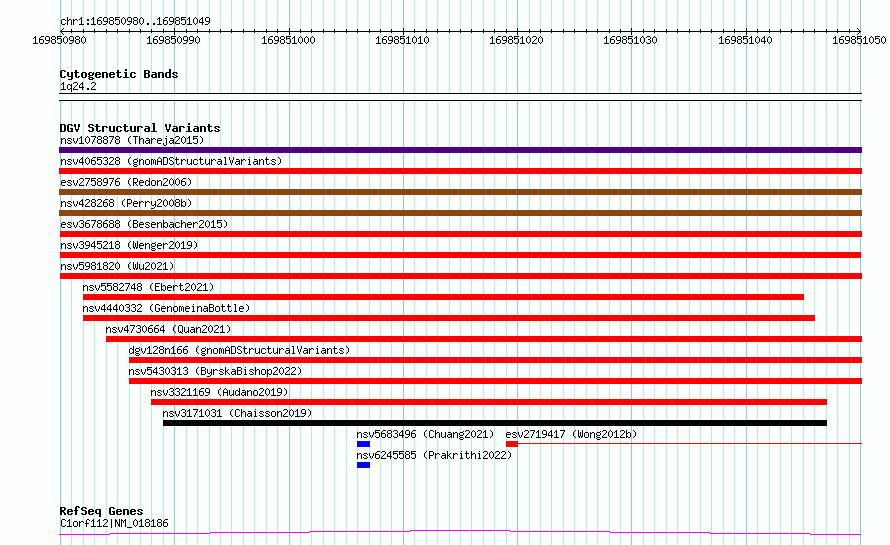Click the RefSeq Genes track title
890x545 pixels.
point(101,511)
